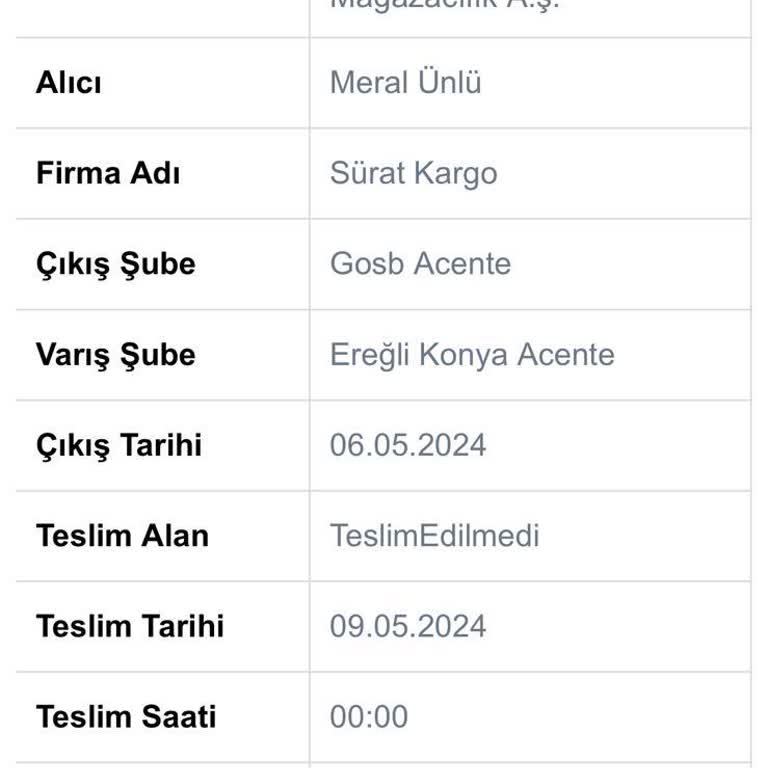Select Ereğli Konya Acente arrival branch
This screenshot has width=768, height=768.
click(472, 355)
